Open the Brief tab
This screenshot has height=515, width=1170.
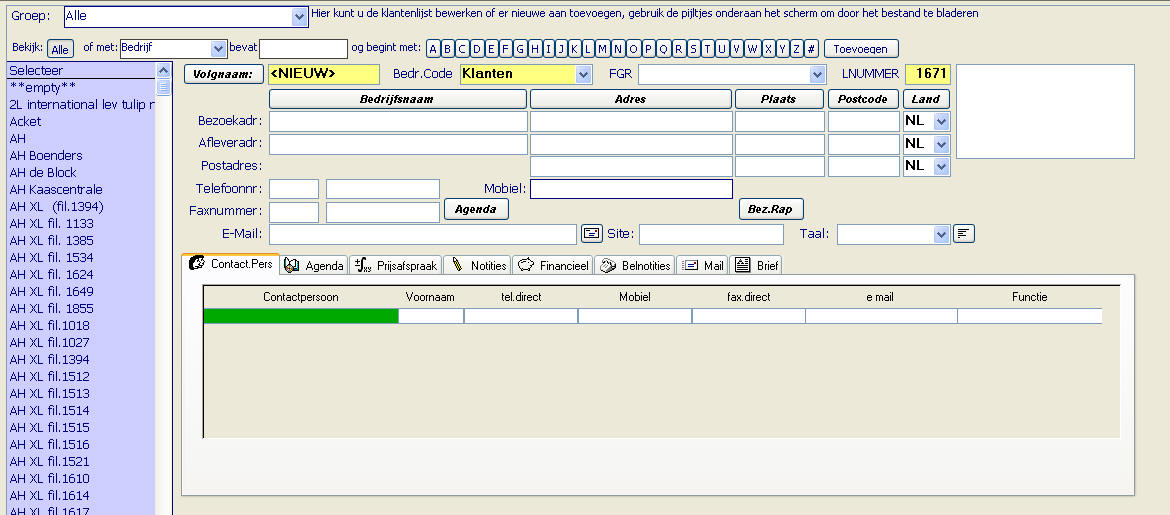click(755, 265)
